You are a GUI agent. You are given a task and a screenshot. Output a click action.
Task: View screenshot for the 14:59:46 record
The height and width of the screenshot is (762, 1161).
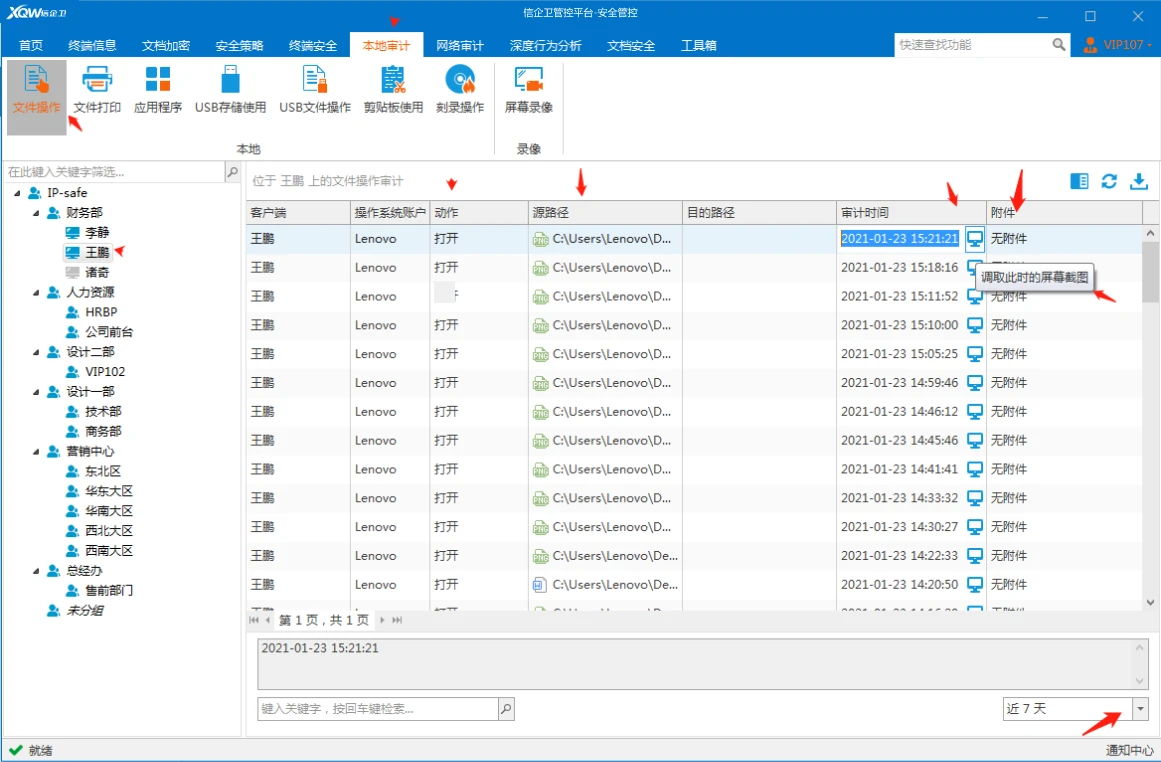pyautogui.click(x=975, y=383)
